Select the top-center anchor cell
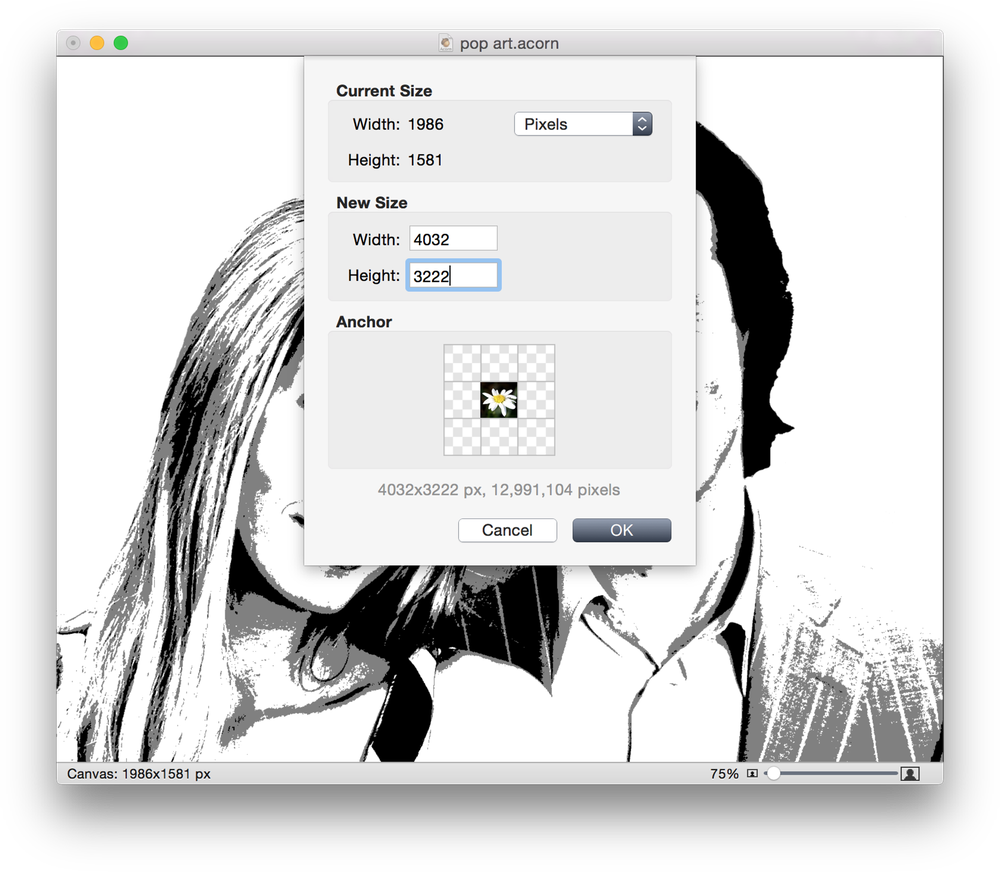 pyautogui.click(x=498, y=361)
